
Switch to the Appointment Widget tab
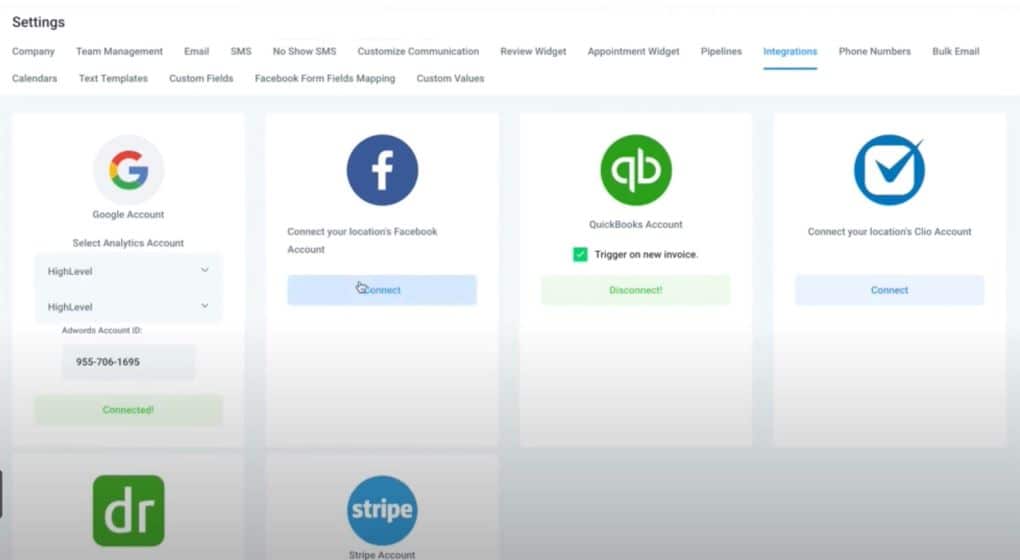click(x=634, y=51)
